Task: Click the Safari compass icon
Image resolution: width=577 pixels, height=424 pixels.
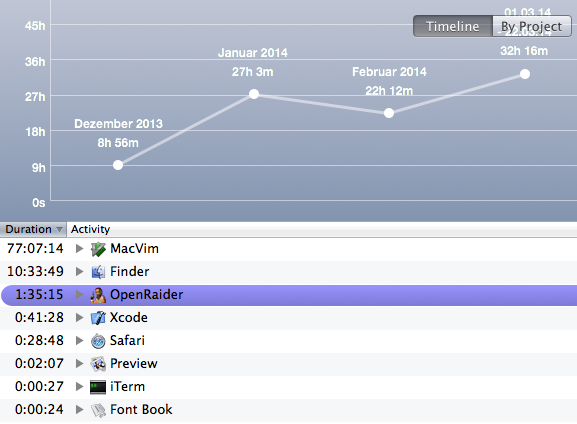Action: [x=98, y=341]
